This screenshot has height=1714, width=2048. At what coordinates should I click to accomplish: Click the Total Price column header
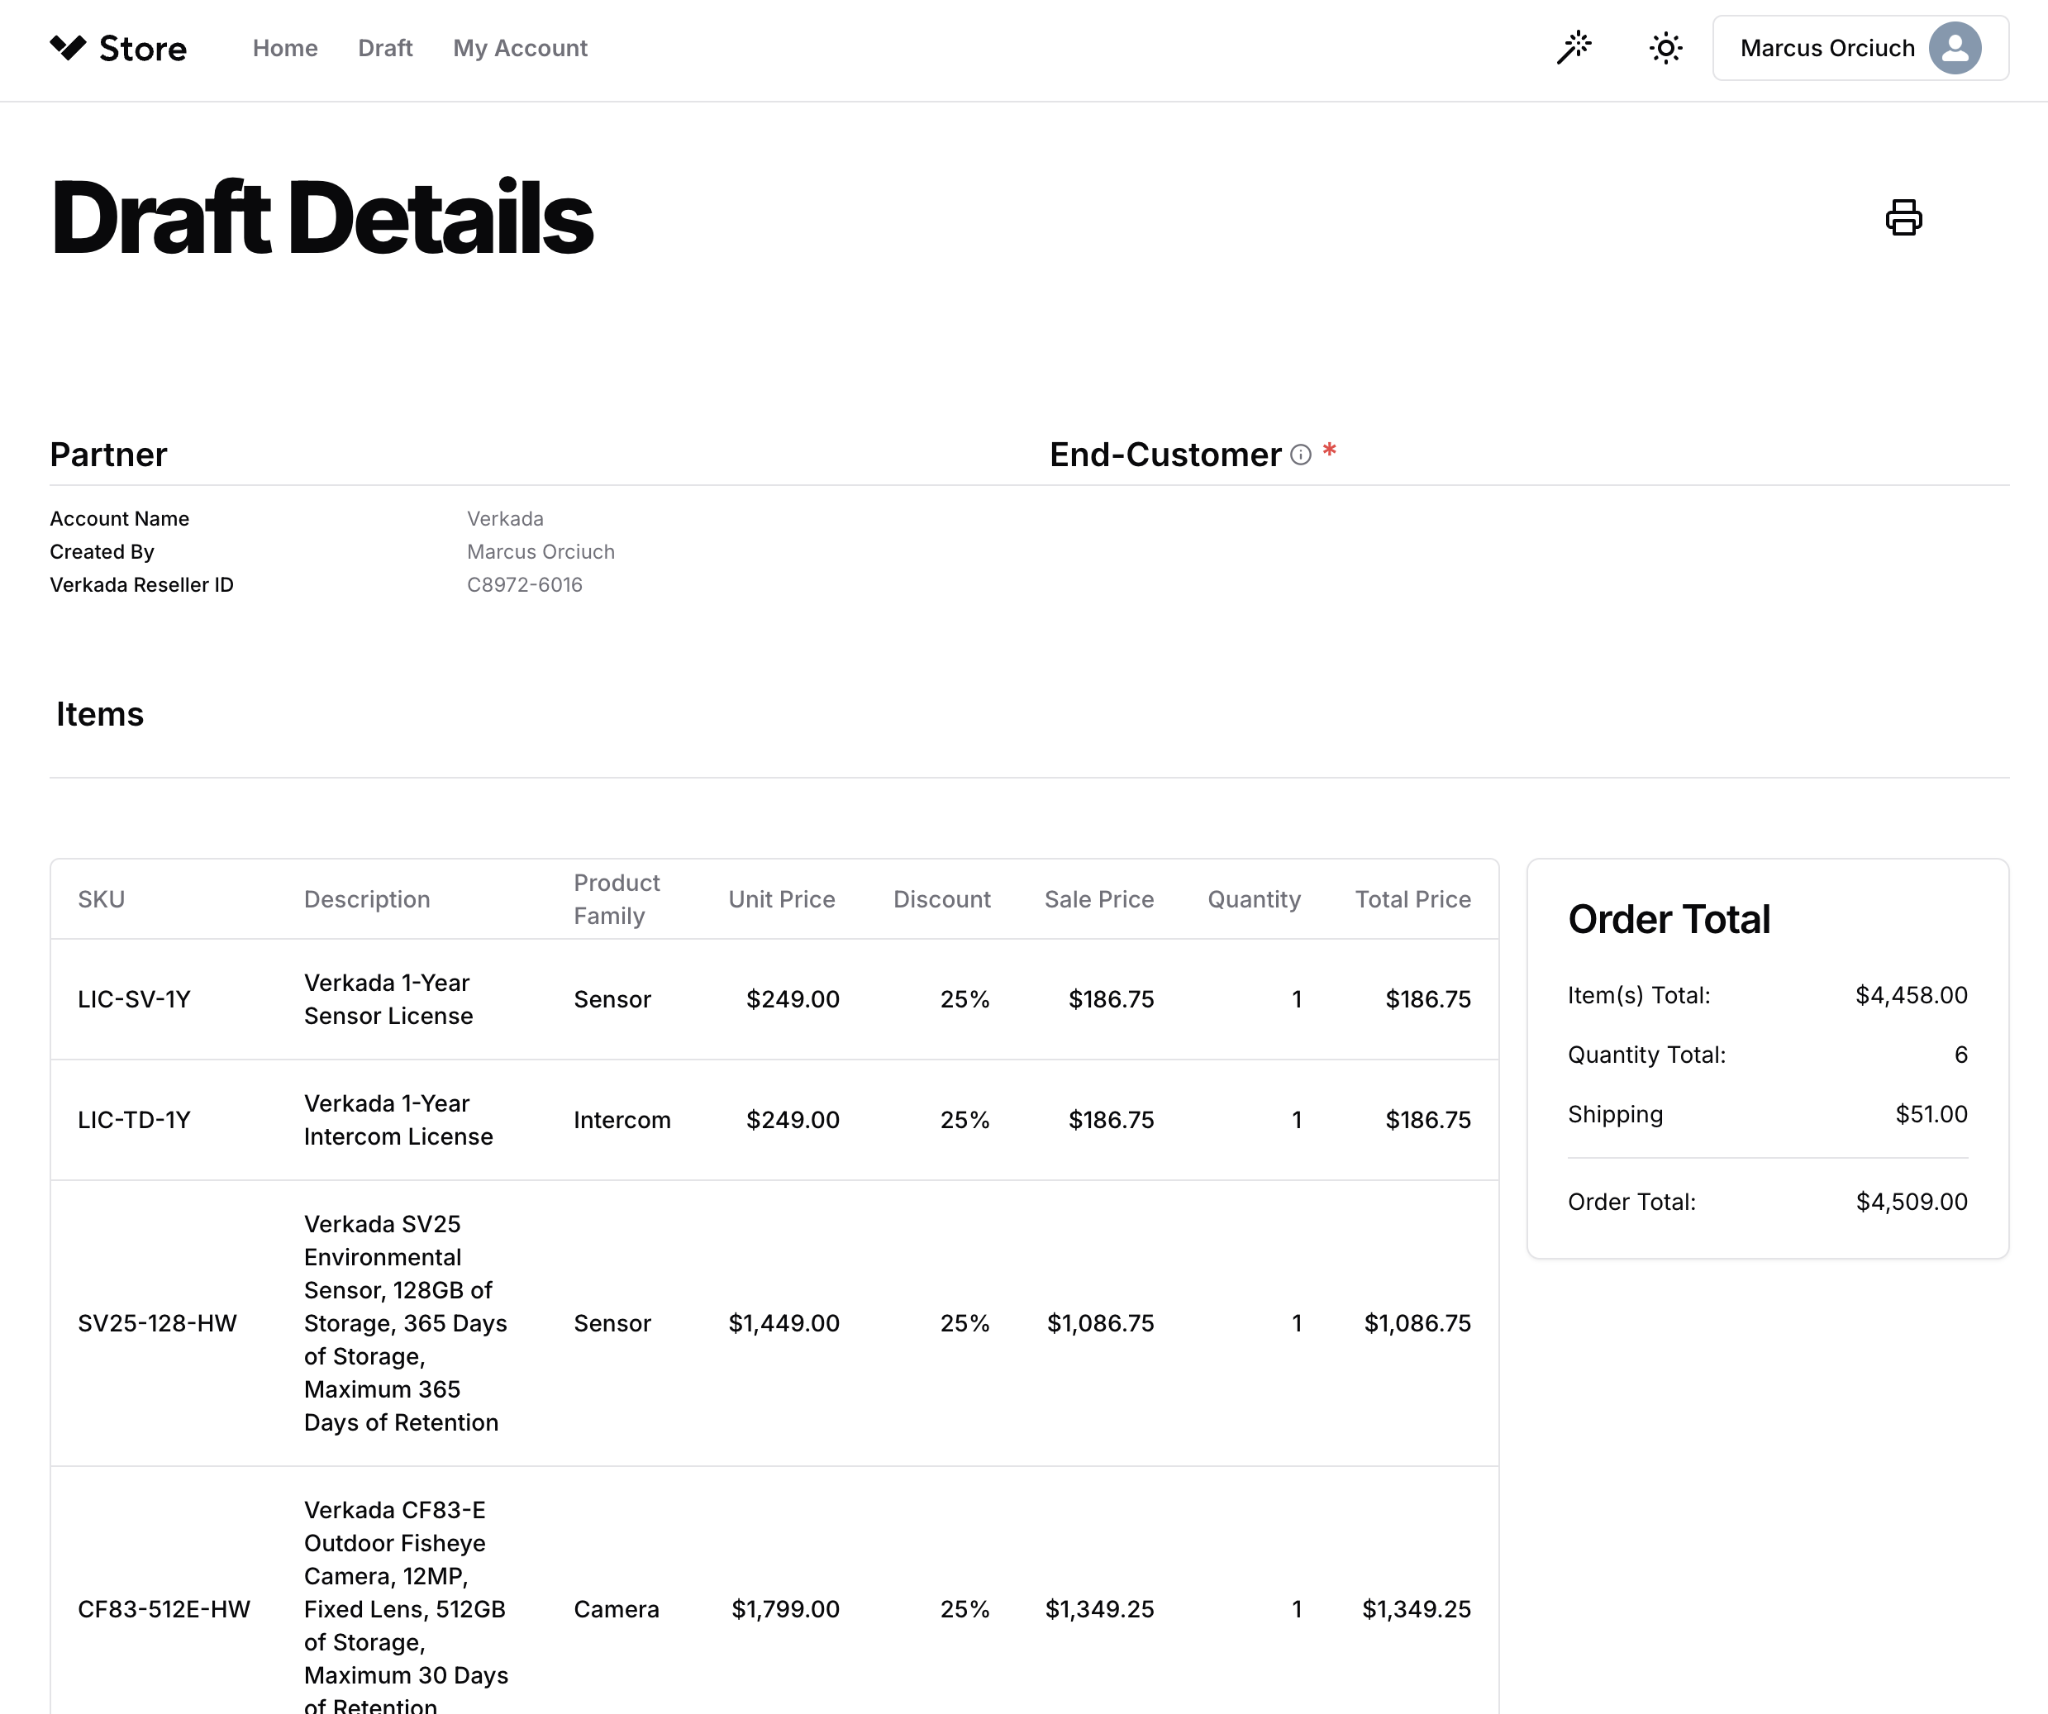click(x=1412, y=899)
